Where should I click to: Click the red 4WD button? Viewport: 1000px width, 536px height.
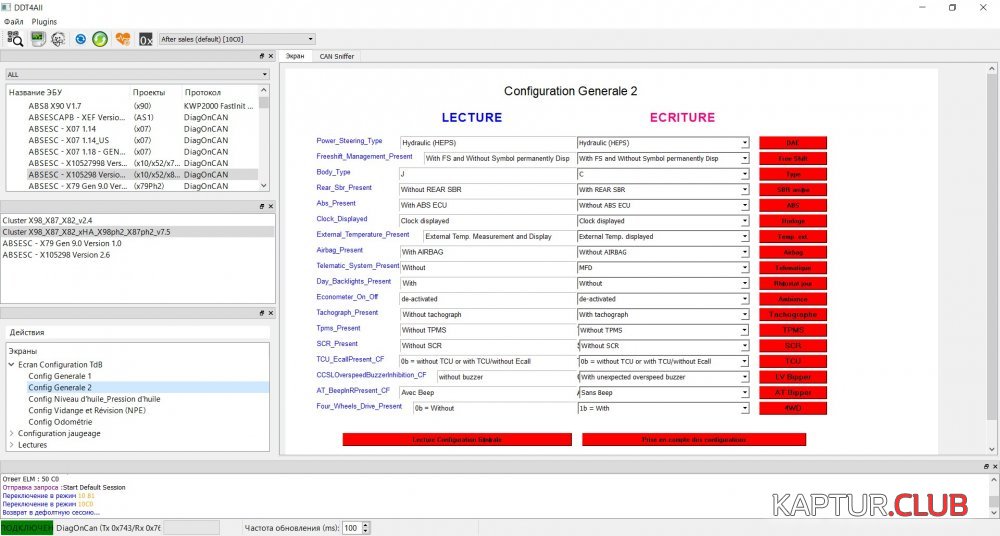coord(793,408)
